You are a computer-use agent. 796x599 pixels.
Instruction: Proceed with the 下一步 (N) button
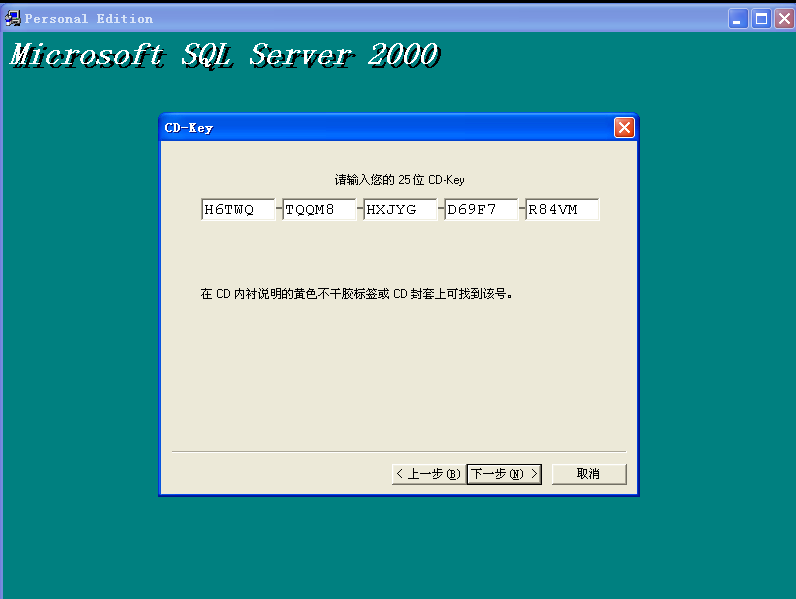tap(504, 474)
